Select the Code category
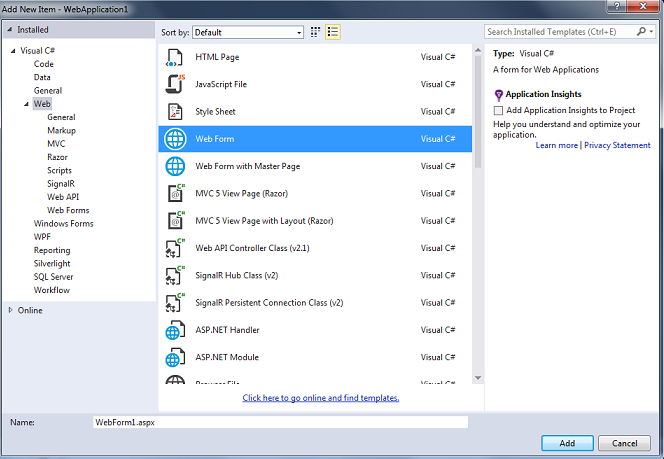The image size is (664, 459). pos(44,64)
